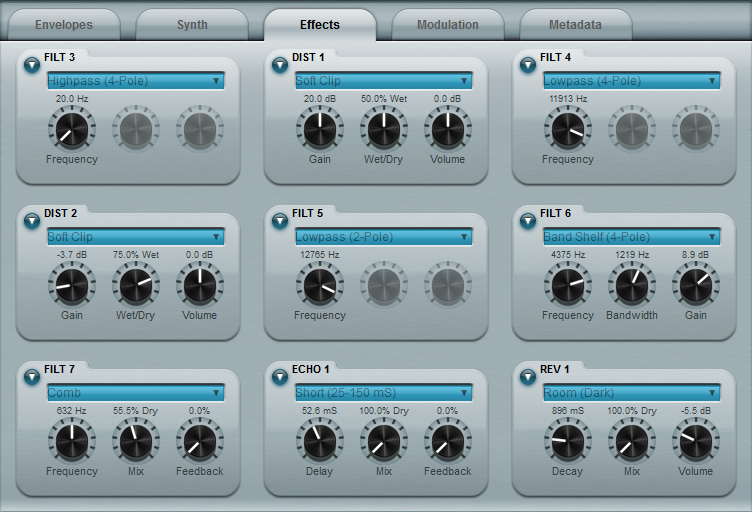Image resolution: width=752 pixels, height=512 pixels.
Task: Click the FILT 7 Frequency knob
Action: 72,441
